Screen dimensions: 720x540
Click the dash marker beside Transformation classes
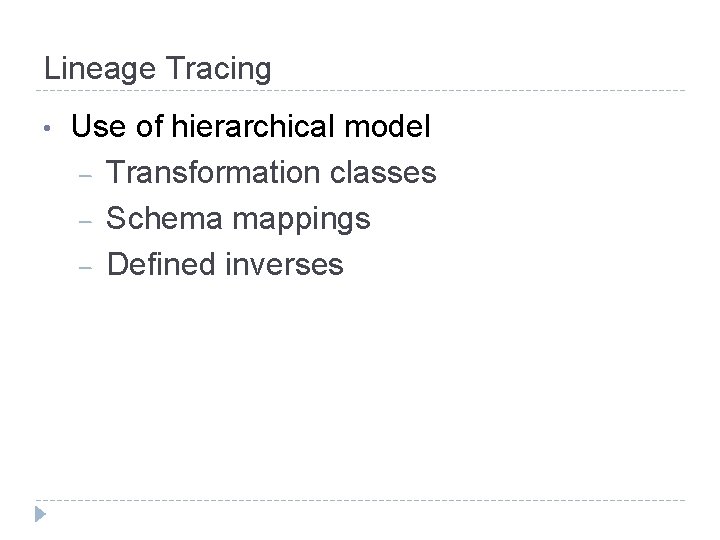[x=86, y=175]
